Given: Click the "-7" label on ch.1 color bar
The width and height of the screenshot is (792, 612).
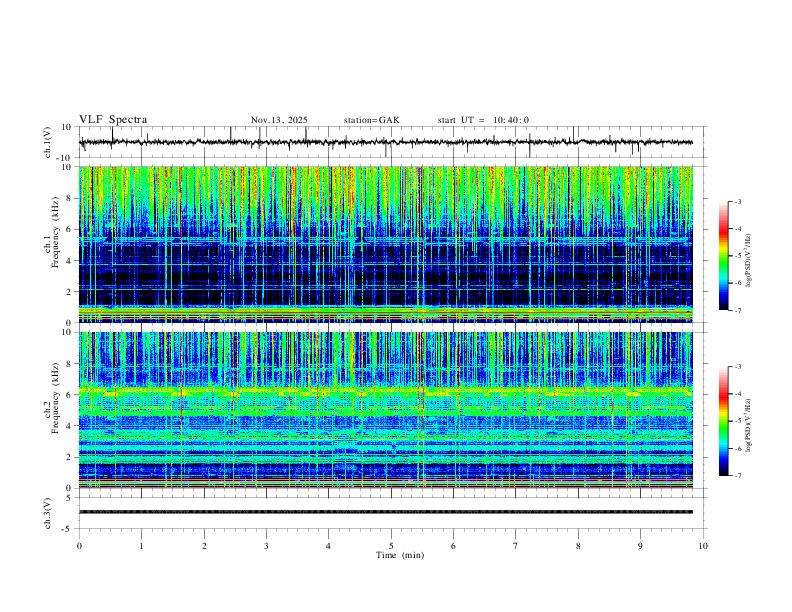Looking at the screenshot, I should (x=738, y=310).
